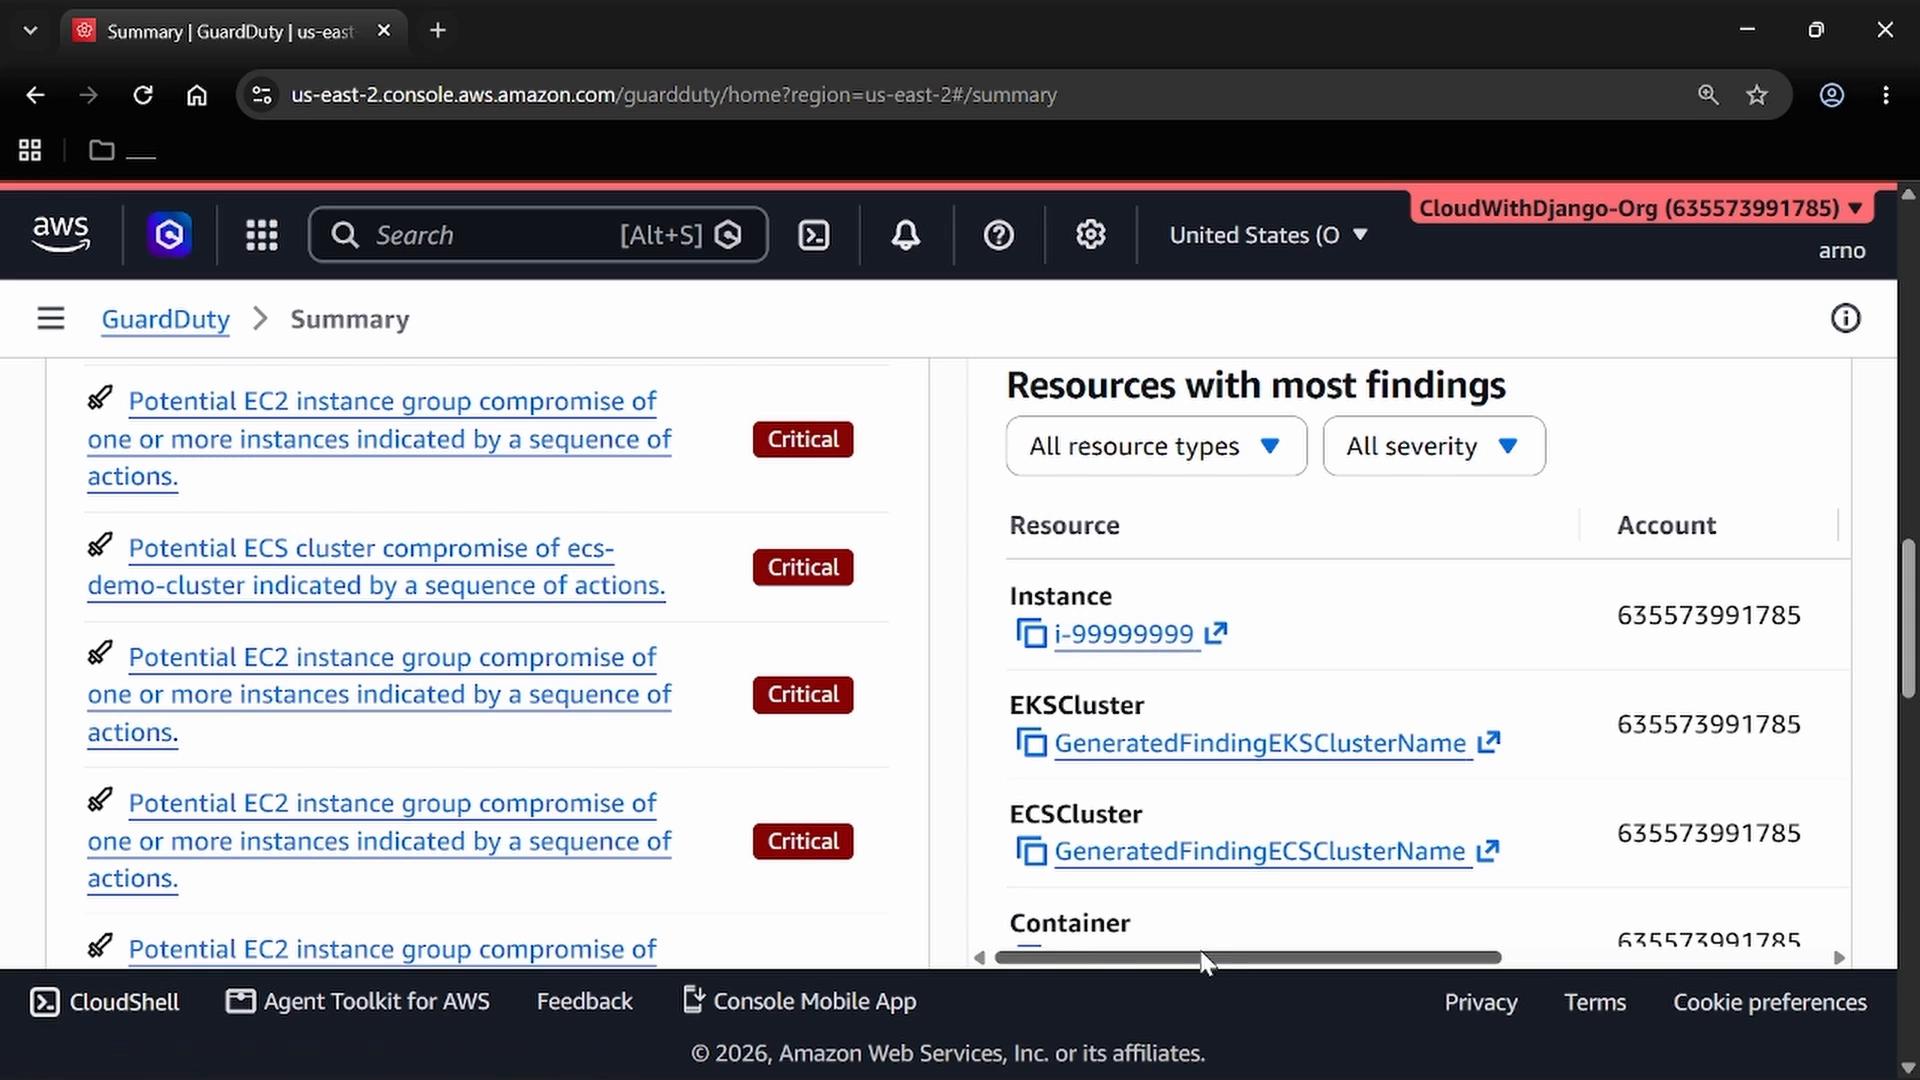The width and height of the screenshot is (1920, 1080).
Task: Open the Console Mobile App link
Action: click(799, 1002)
